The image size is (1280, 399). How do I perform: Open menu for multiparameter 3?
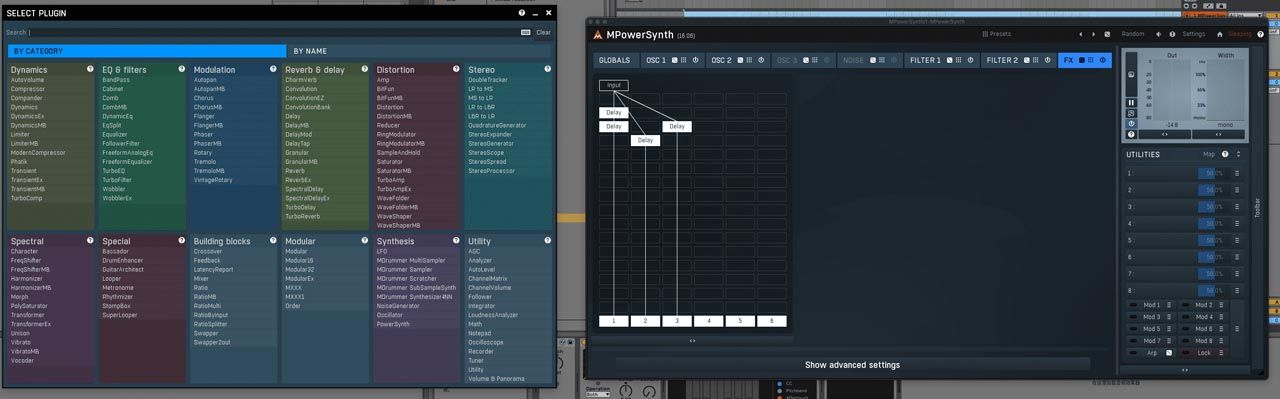[1236, 207]
